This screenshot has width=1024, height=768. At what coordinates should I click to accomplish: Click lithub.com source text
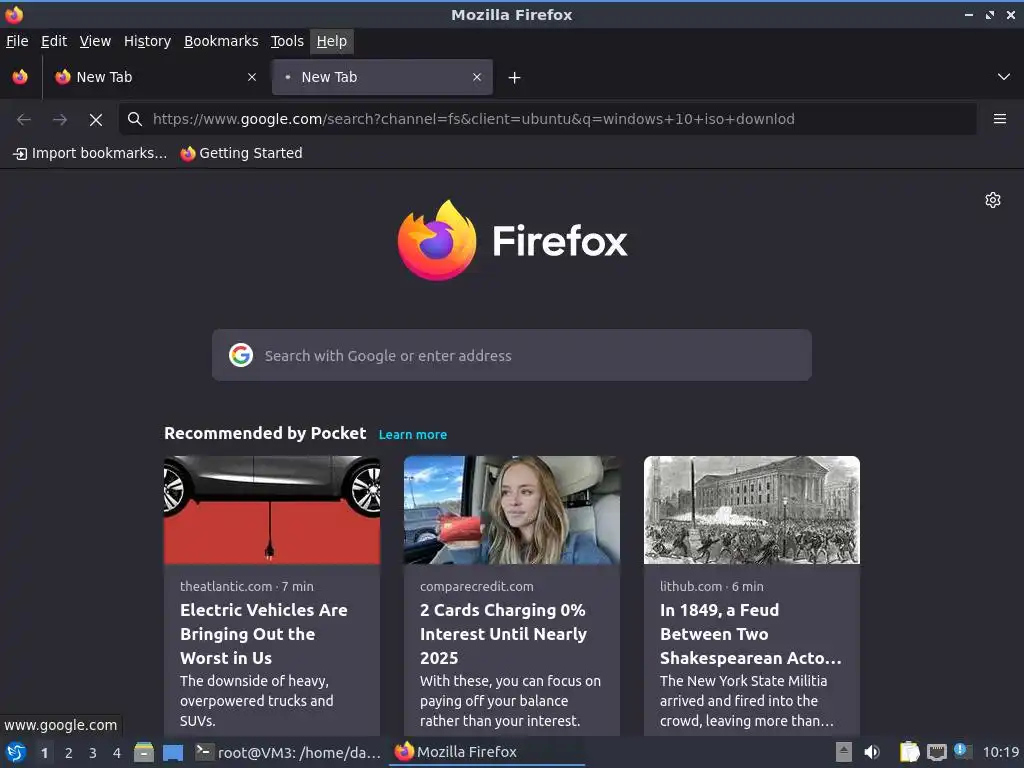(x=691, y=586)
